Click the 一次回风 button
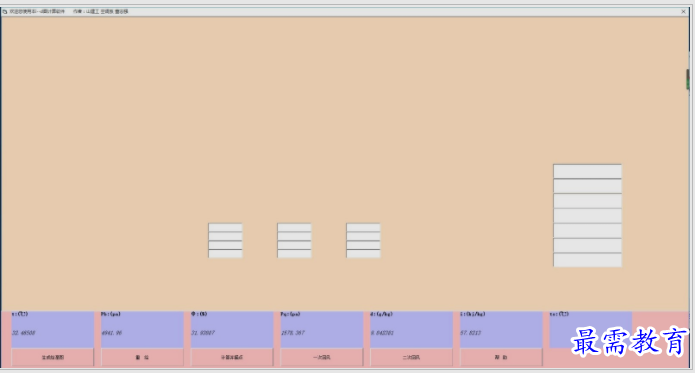This screenshot has height=373, width=695. pos(322,357)
